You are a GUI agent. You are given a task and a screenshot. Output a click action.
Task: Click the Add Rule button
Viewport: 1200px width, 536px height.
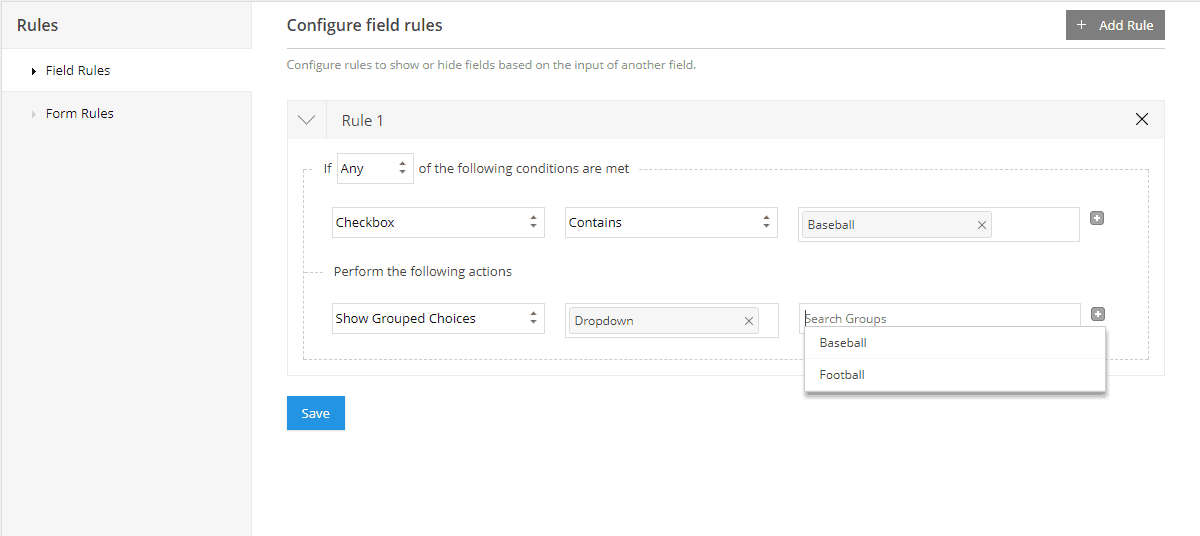(1115, 25)
